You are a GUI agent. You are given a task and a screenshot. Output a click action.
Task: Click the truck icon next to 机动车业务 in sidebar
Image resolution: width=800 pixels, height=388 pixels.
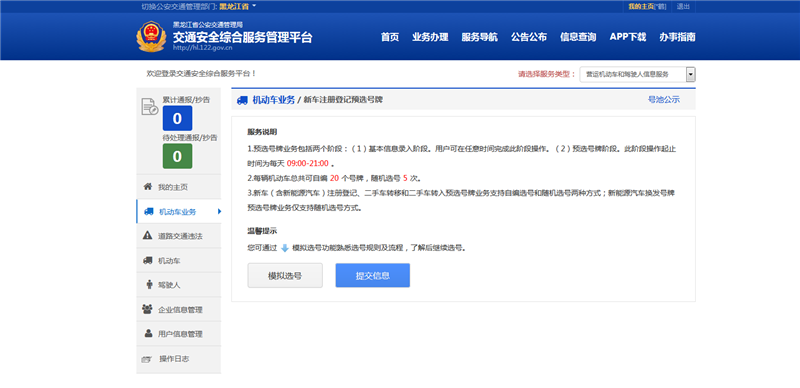coord(149,211)
